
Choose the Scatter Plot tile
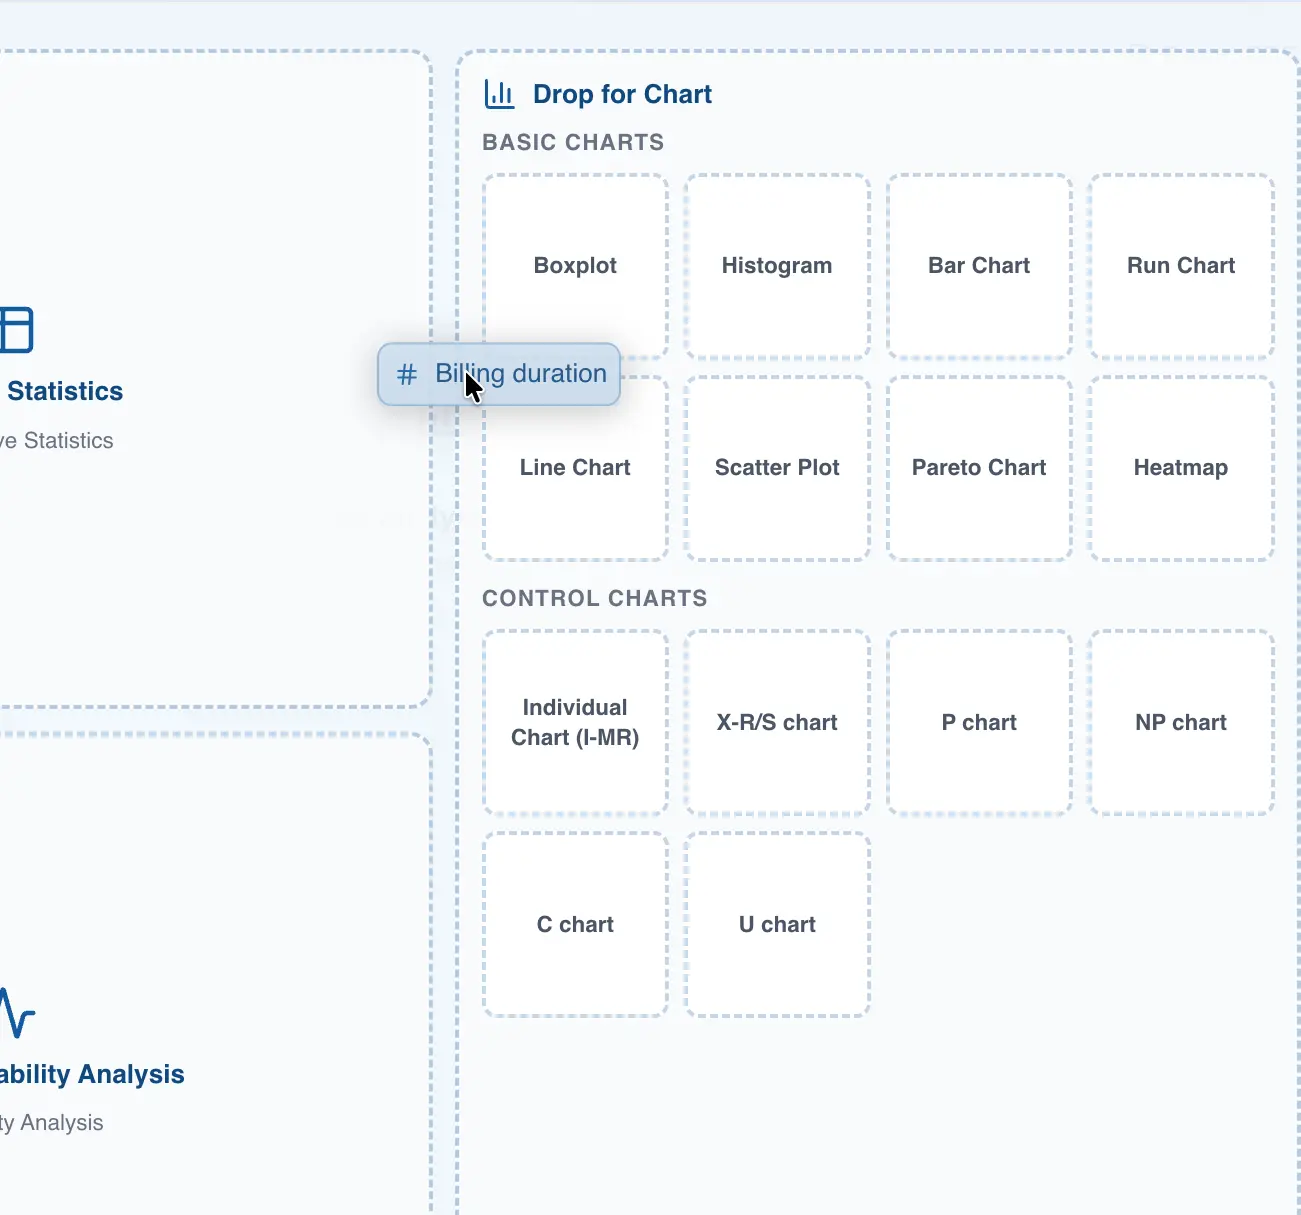click(777, 468)
